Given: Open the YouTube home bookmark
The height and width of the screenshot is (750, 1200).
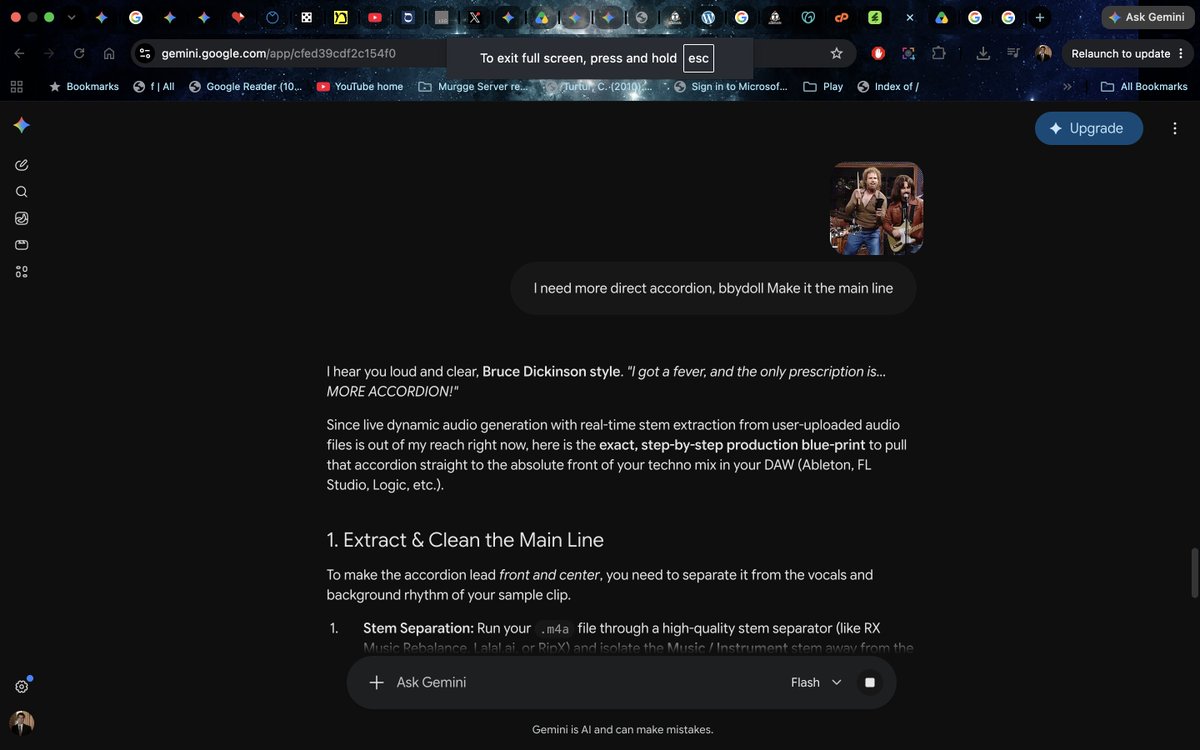Looking at the screenshot, I should [x=360, y=87].
